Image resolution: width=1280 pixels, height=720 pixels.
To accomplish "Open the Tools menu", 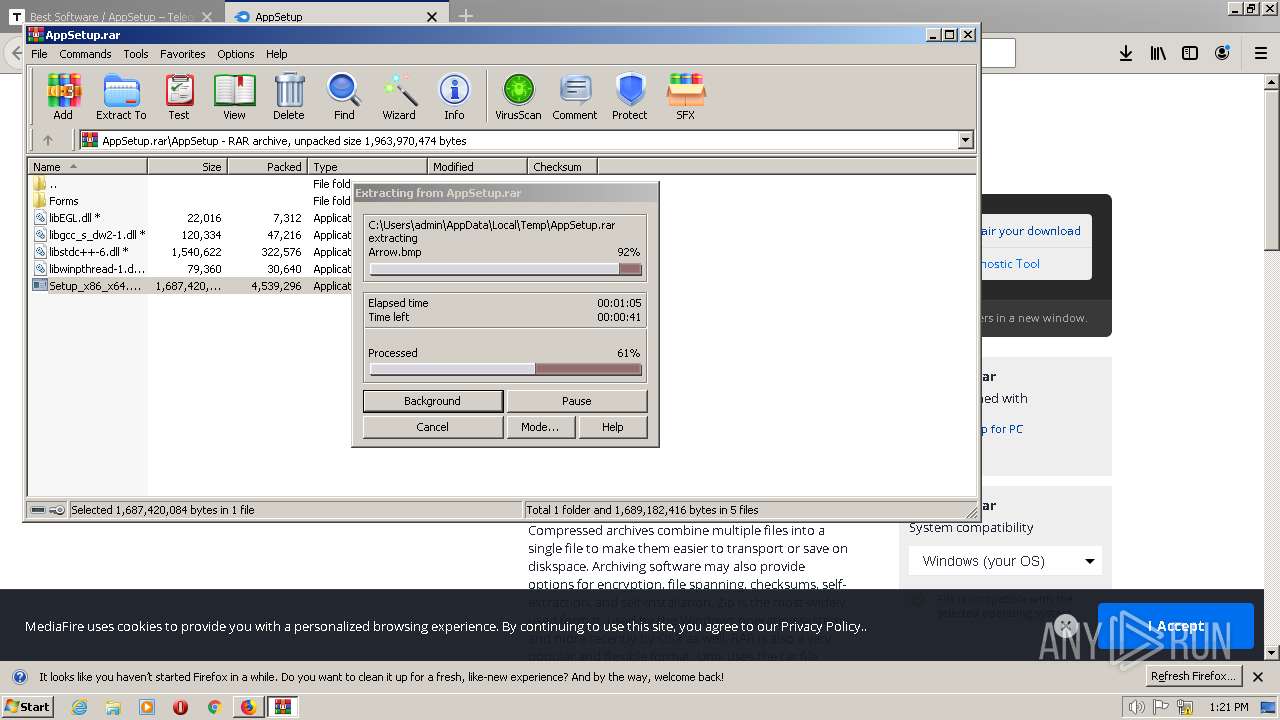I will click(x=136, y=54).
